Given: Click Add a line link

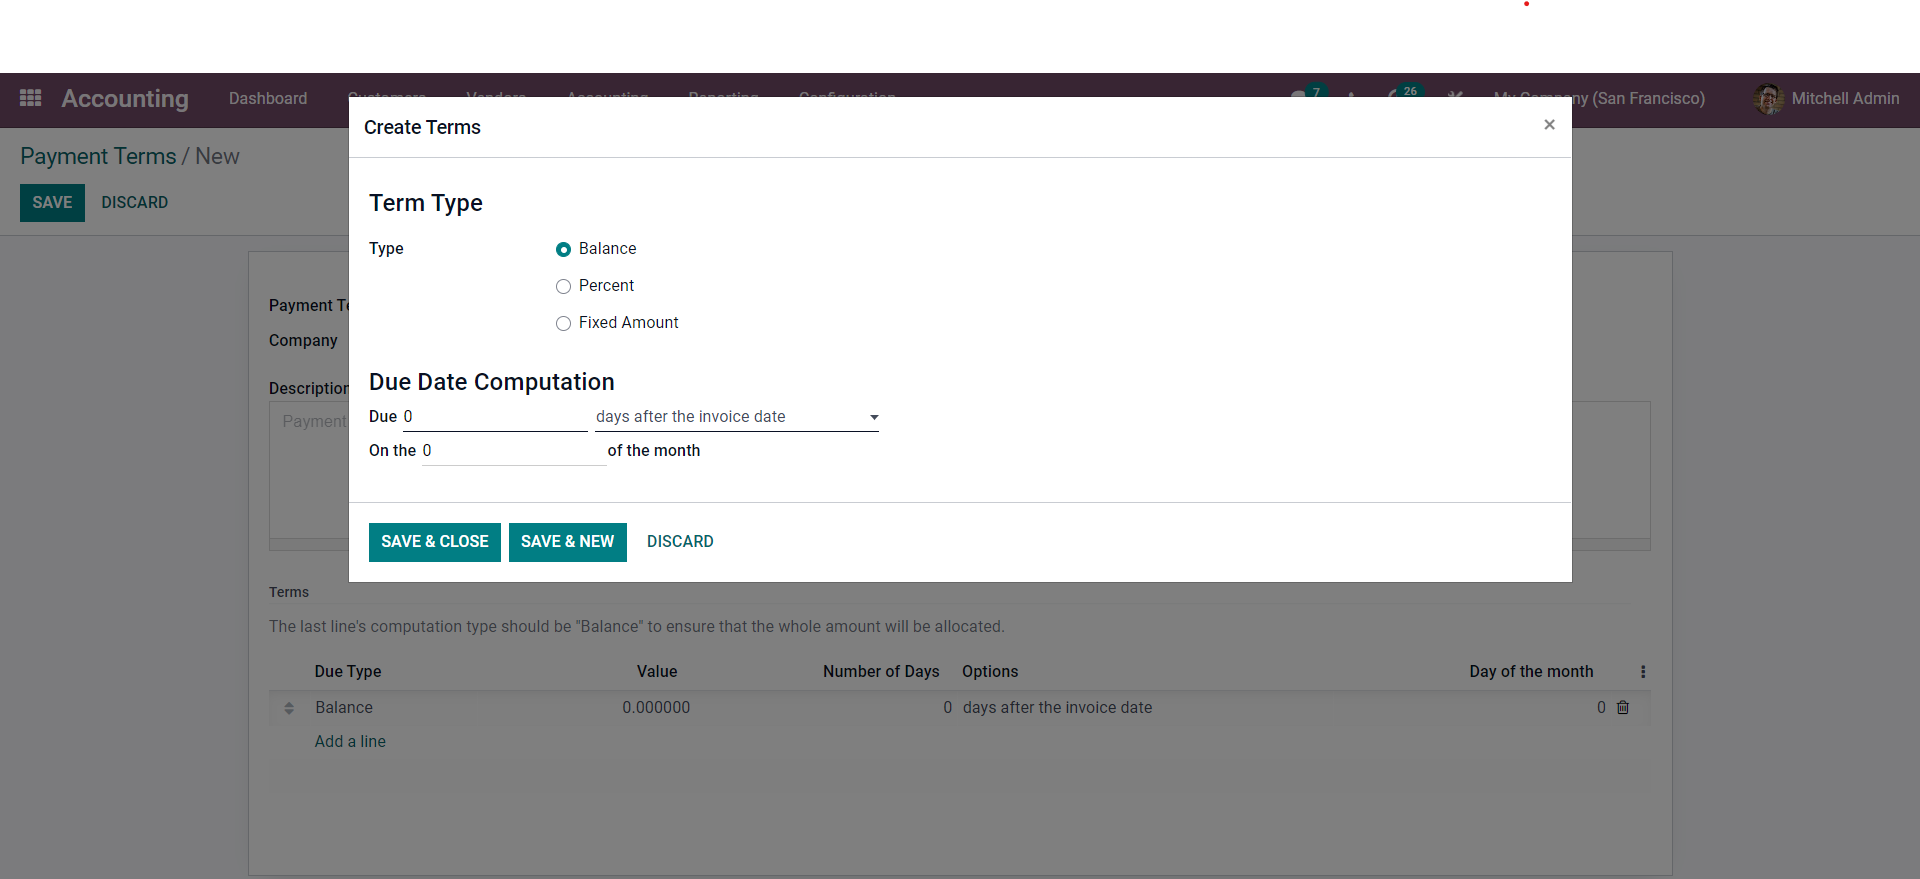Looking at the screenshot, I should tap(350, 741).
